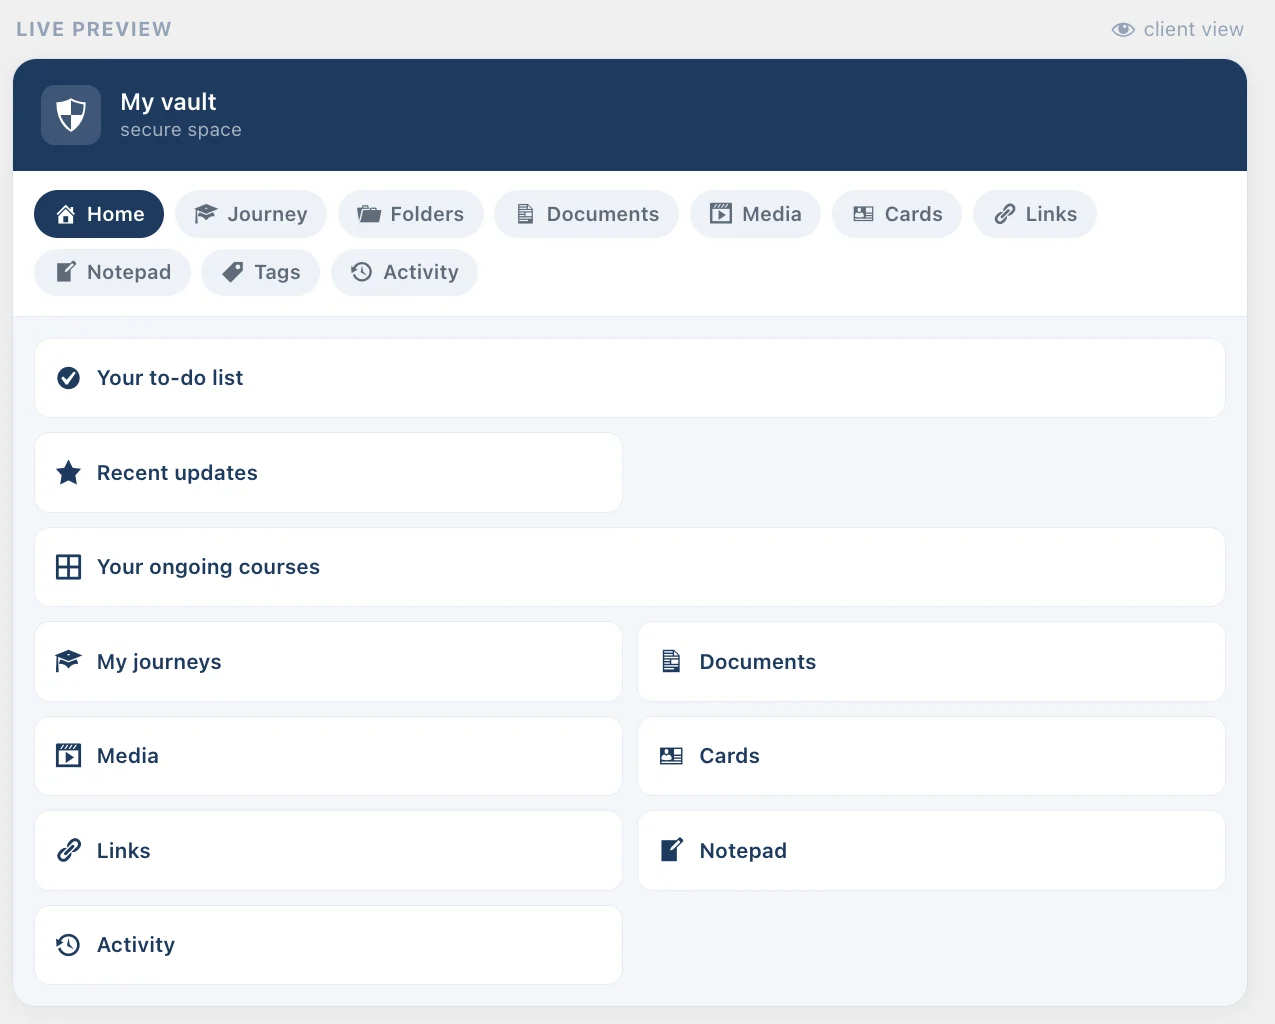Click the Documents card title text
The width and height of the screenshot is (1275, 1024).
click(x=758, y=662)
